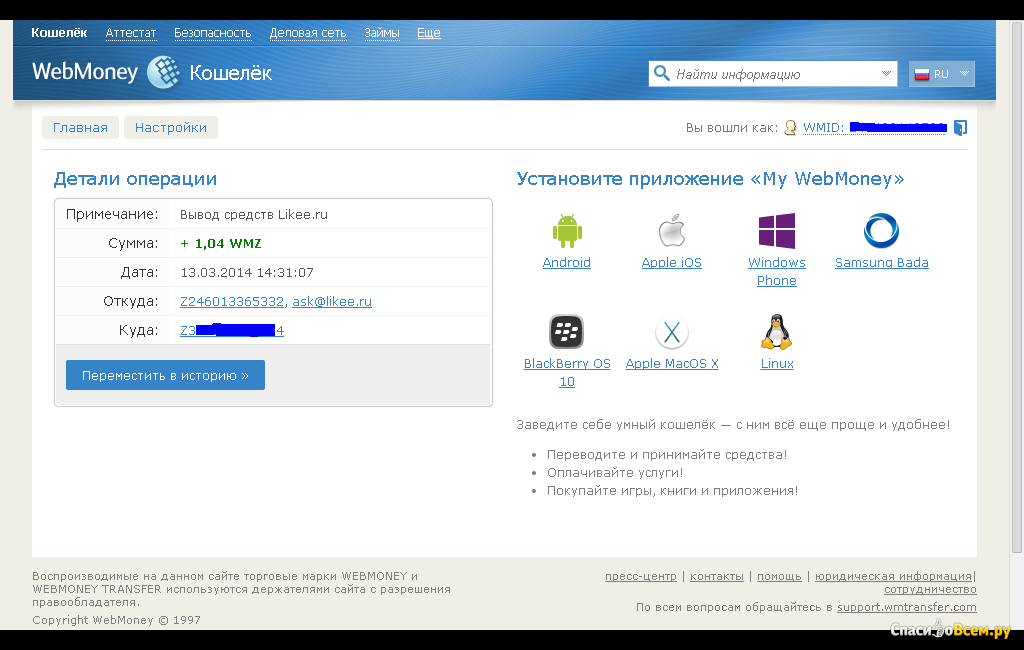Open the support.wmtransfer.com link

pos(906,607)
